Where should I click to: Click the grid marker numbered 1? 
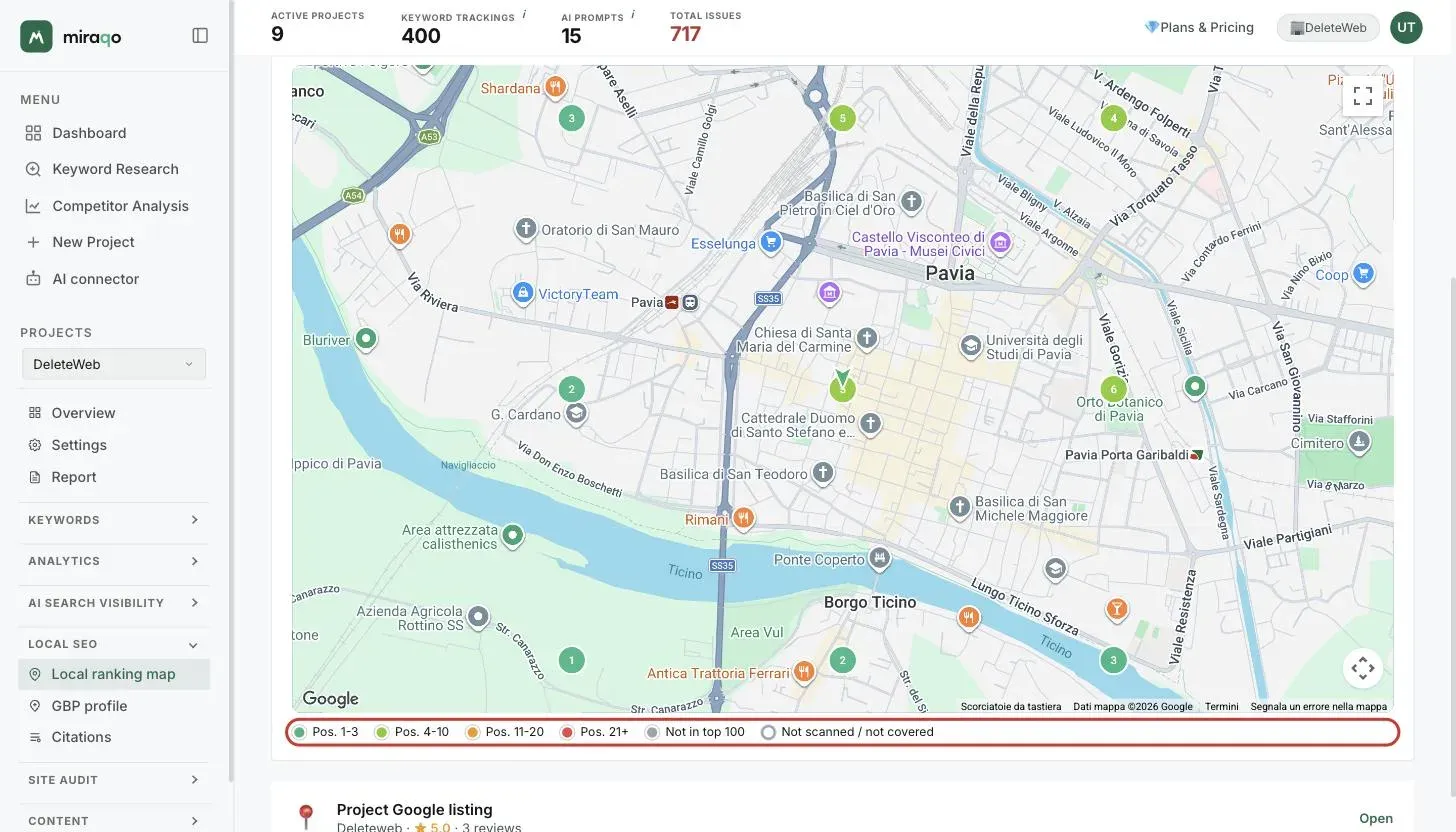click(571, 660)
